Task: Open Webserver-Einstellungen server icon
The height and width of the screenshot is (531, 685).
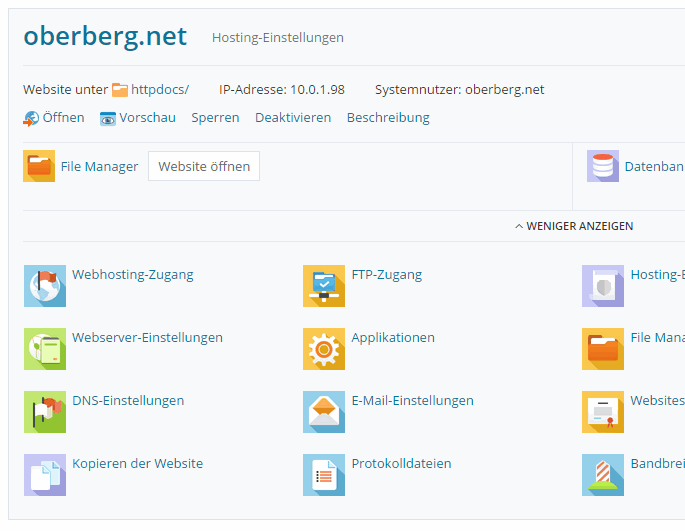Action: [44, 349]
